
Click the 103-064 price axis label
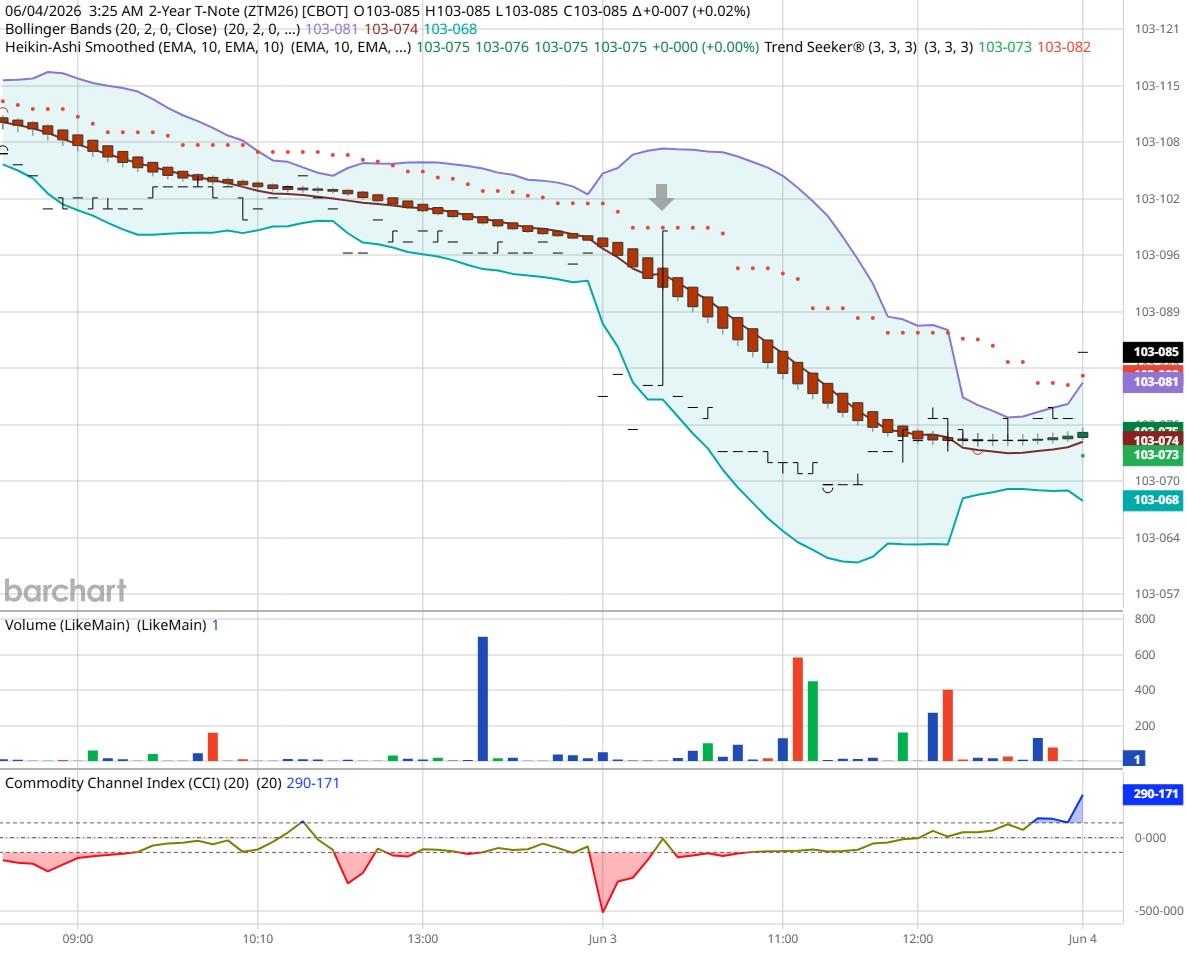pyautogui.click(x=1156, y=537)
